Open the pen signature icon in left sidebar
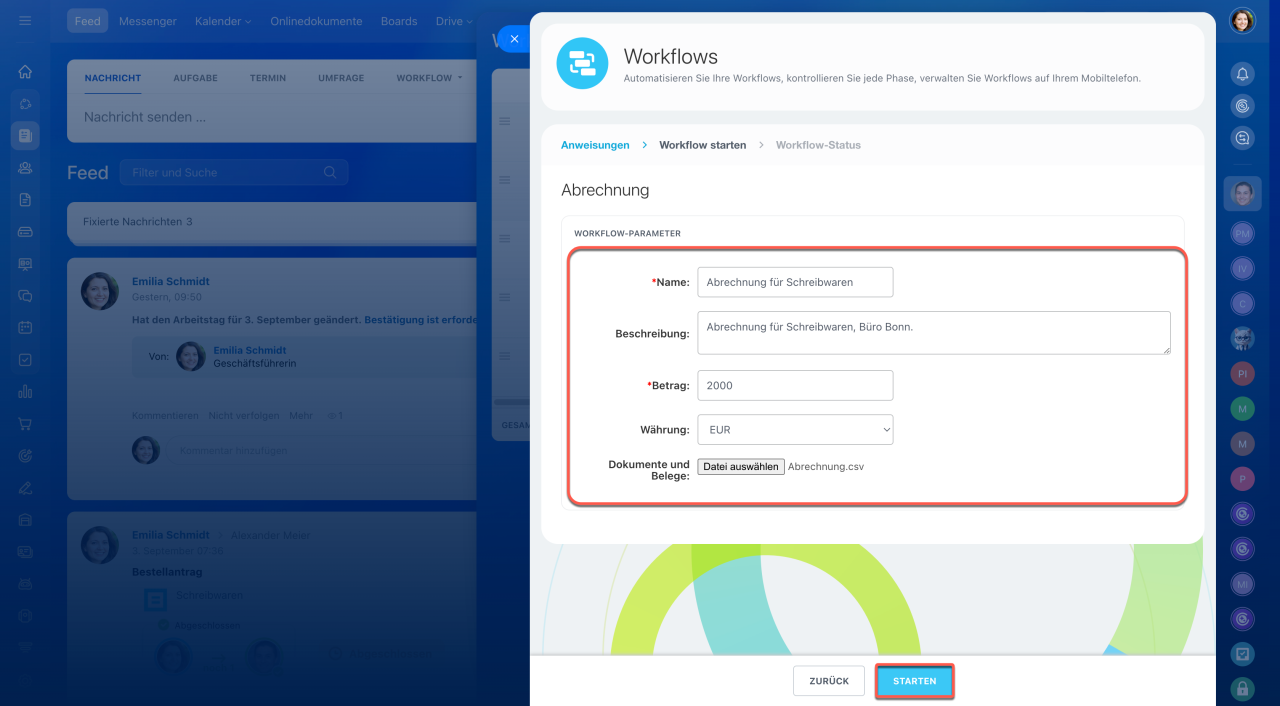 coord(25,488)
